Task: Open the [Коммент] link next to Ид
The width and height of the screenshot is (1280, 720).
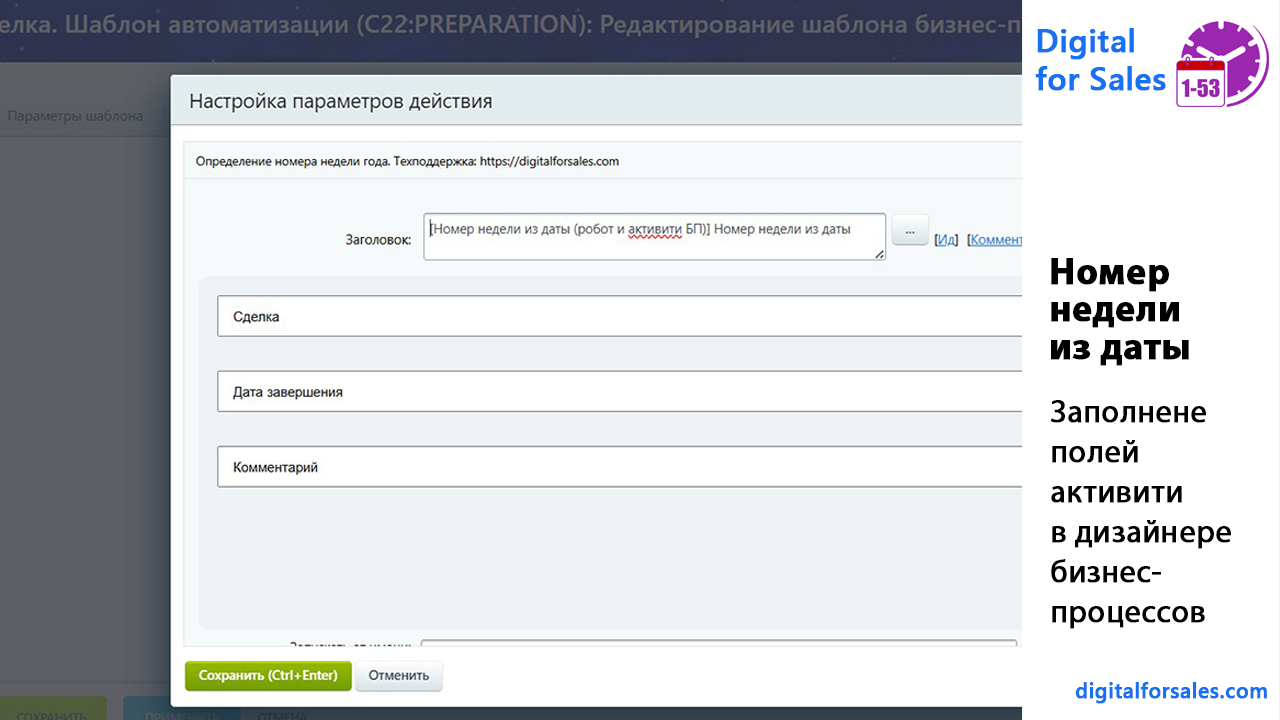Action: (x=994, y=240)
